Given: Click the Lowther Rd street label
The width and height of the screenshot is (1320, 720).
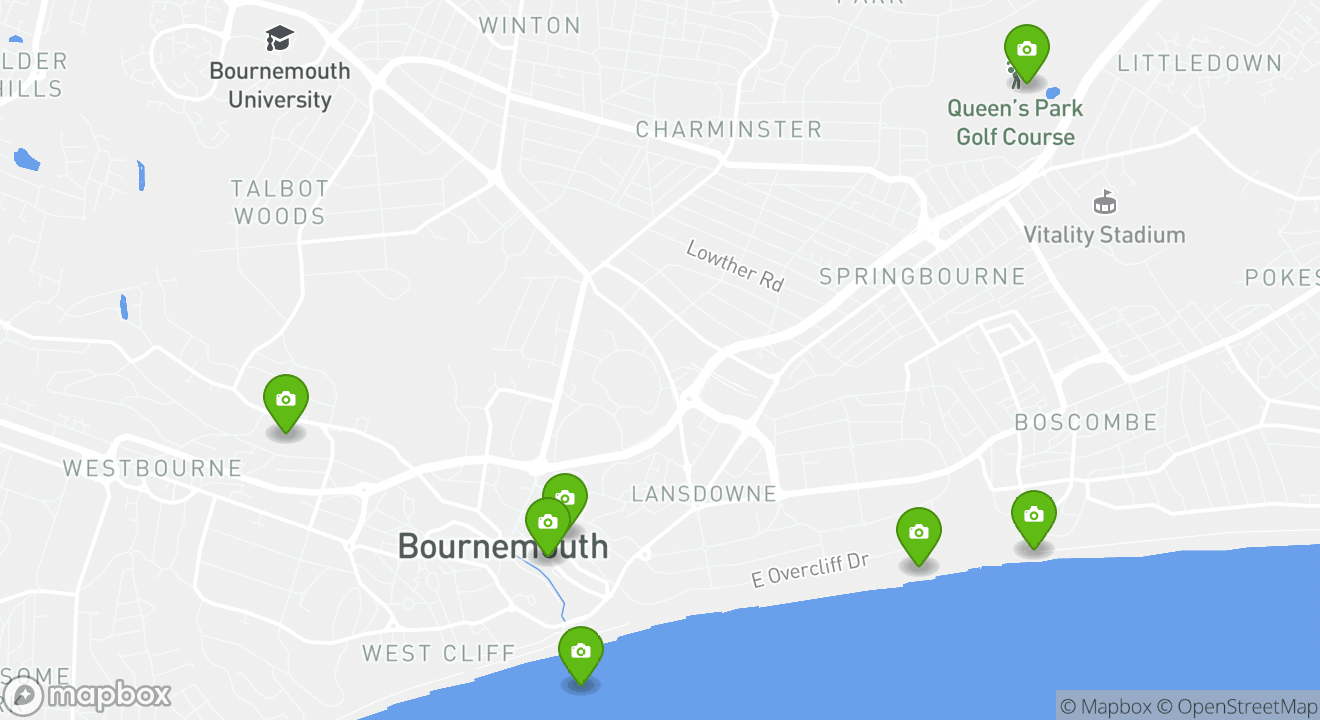Looking at the screenshot, I should (735, 266).
